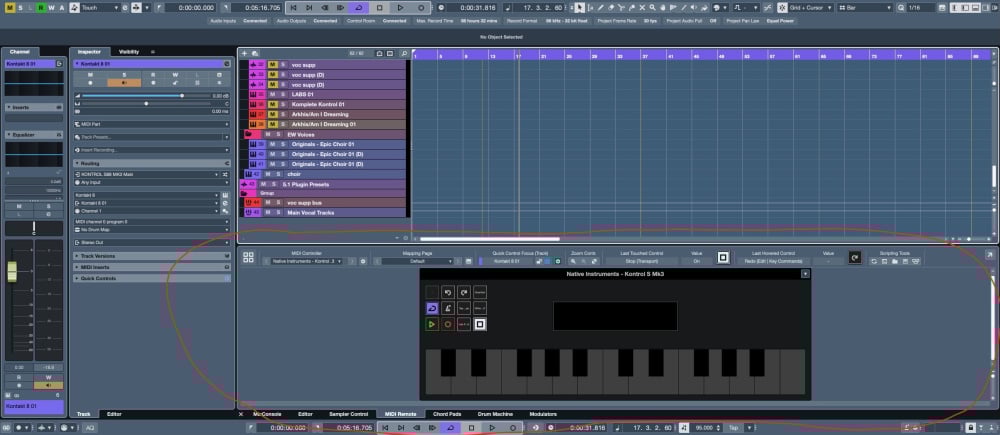1000x435 pixels.
Task: Open MIDI Remote overview grid icon
Action: click(x=248, y=257)
